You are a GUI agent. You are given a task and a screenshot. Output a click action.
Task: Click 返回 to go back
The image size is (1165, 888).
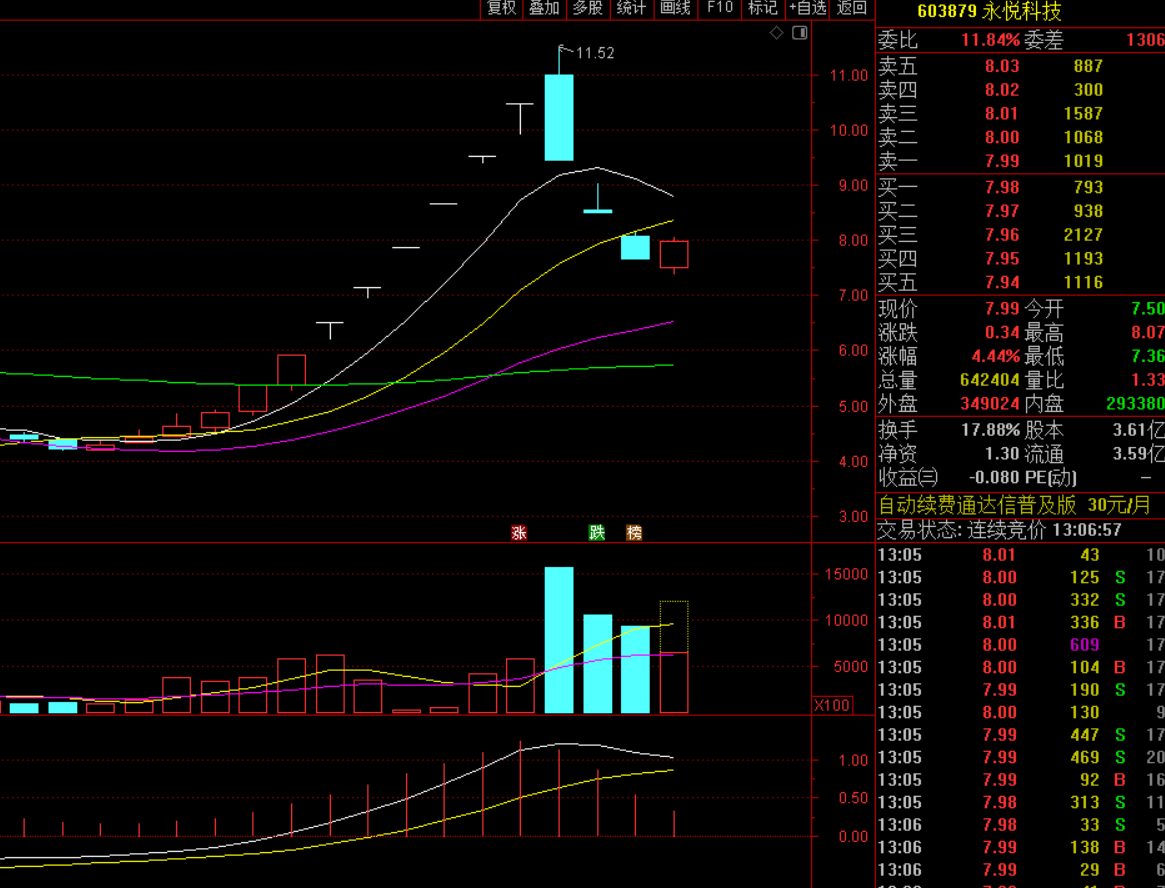pos(851,8)
